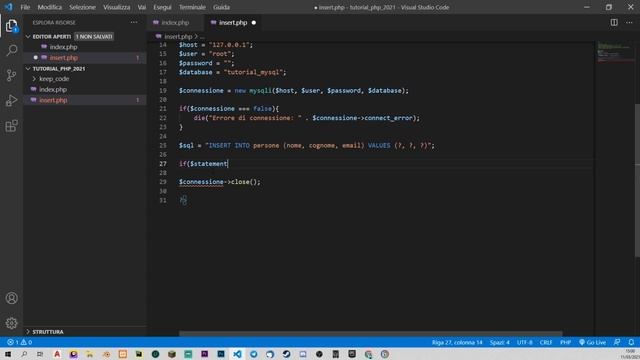The image size is (640, 360).
Task: Click the feedback icon in status bar
Action: pyautogui.click(x=617, y=342)
